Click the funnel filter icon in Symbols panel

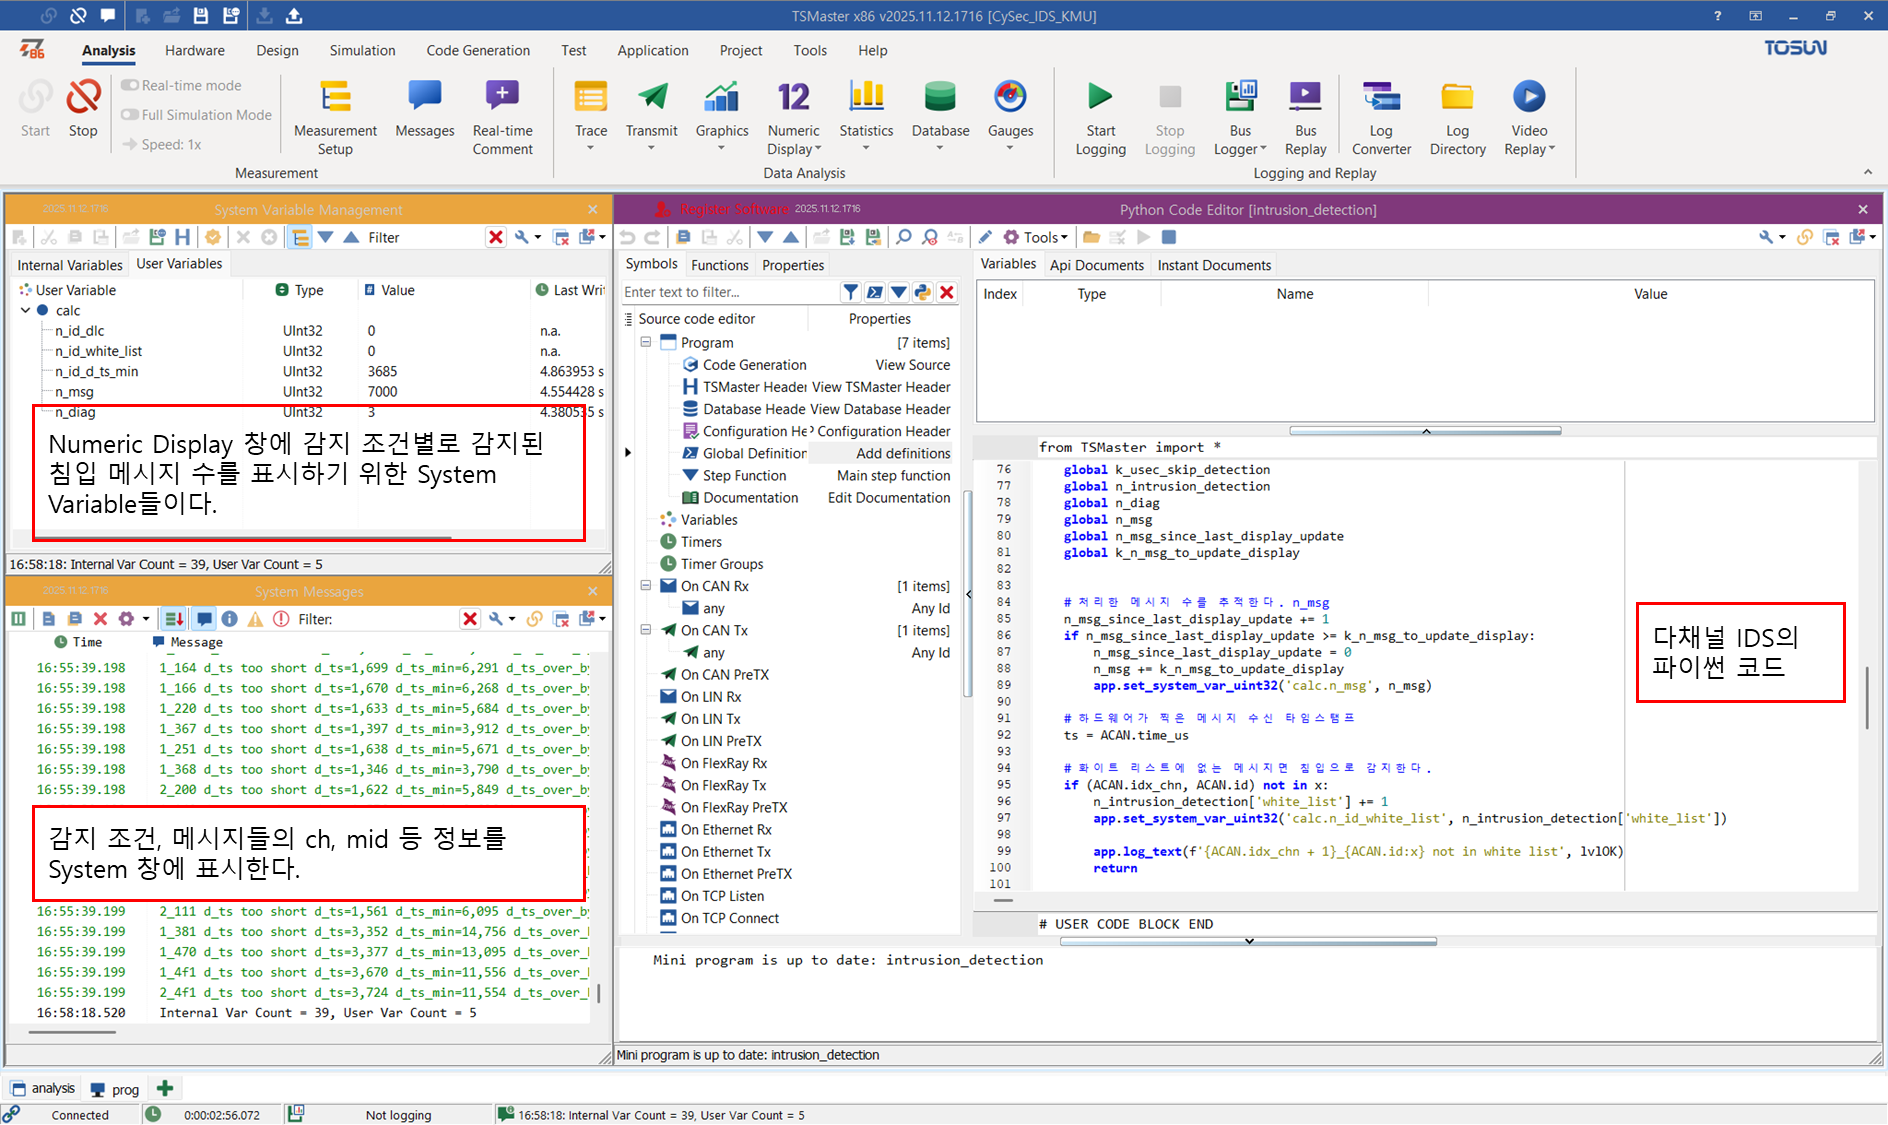click(x=850, y=292)
